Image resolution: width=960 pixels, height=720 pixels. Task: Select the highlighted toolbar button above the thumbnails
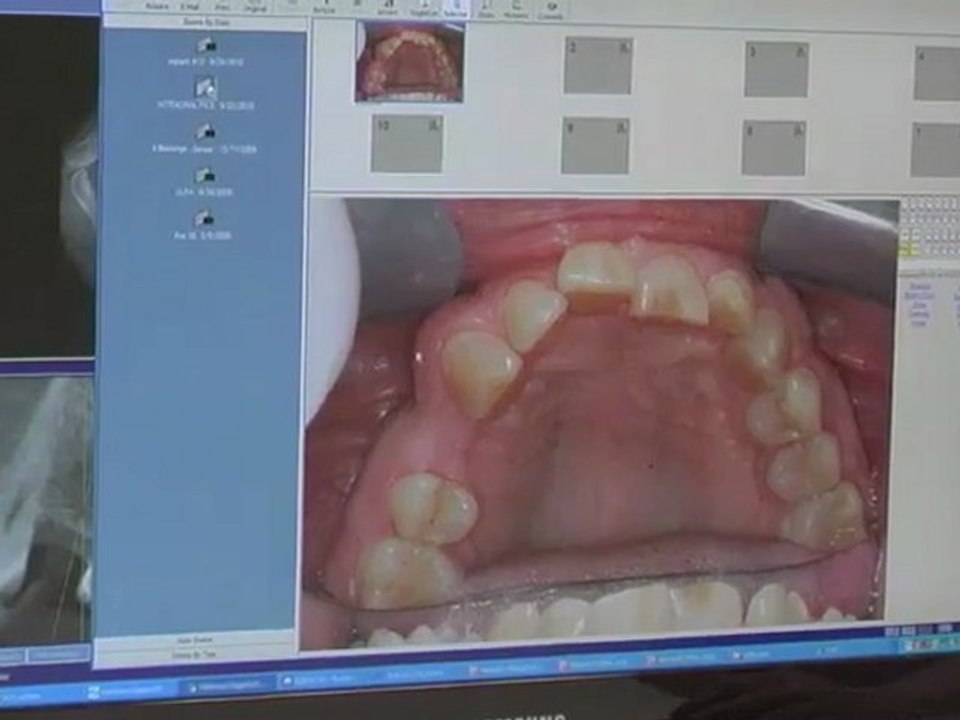point(455,7)
